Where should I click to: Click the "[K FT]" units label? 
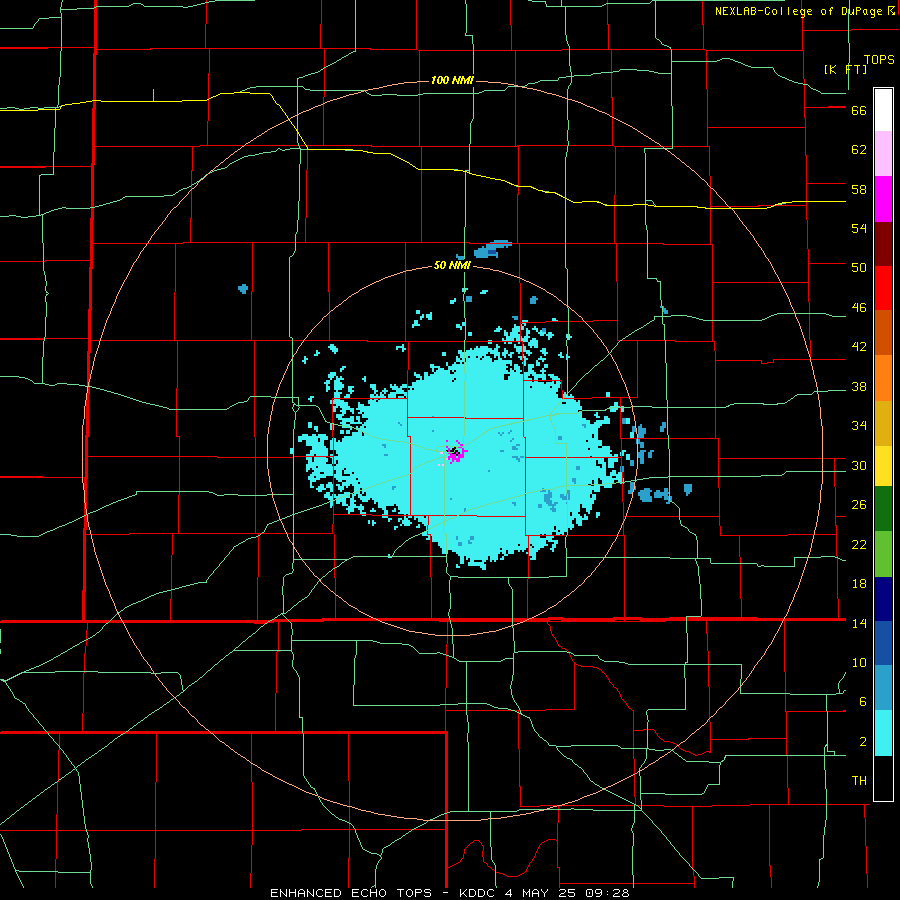click(845, 69)
